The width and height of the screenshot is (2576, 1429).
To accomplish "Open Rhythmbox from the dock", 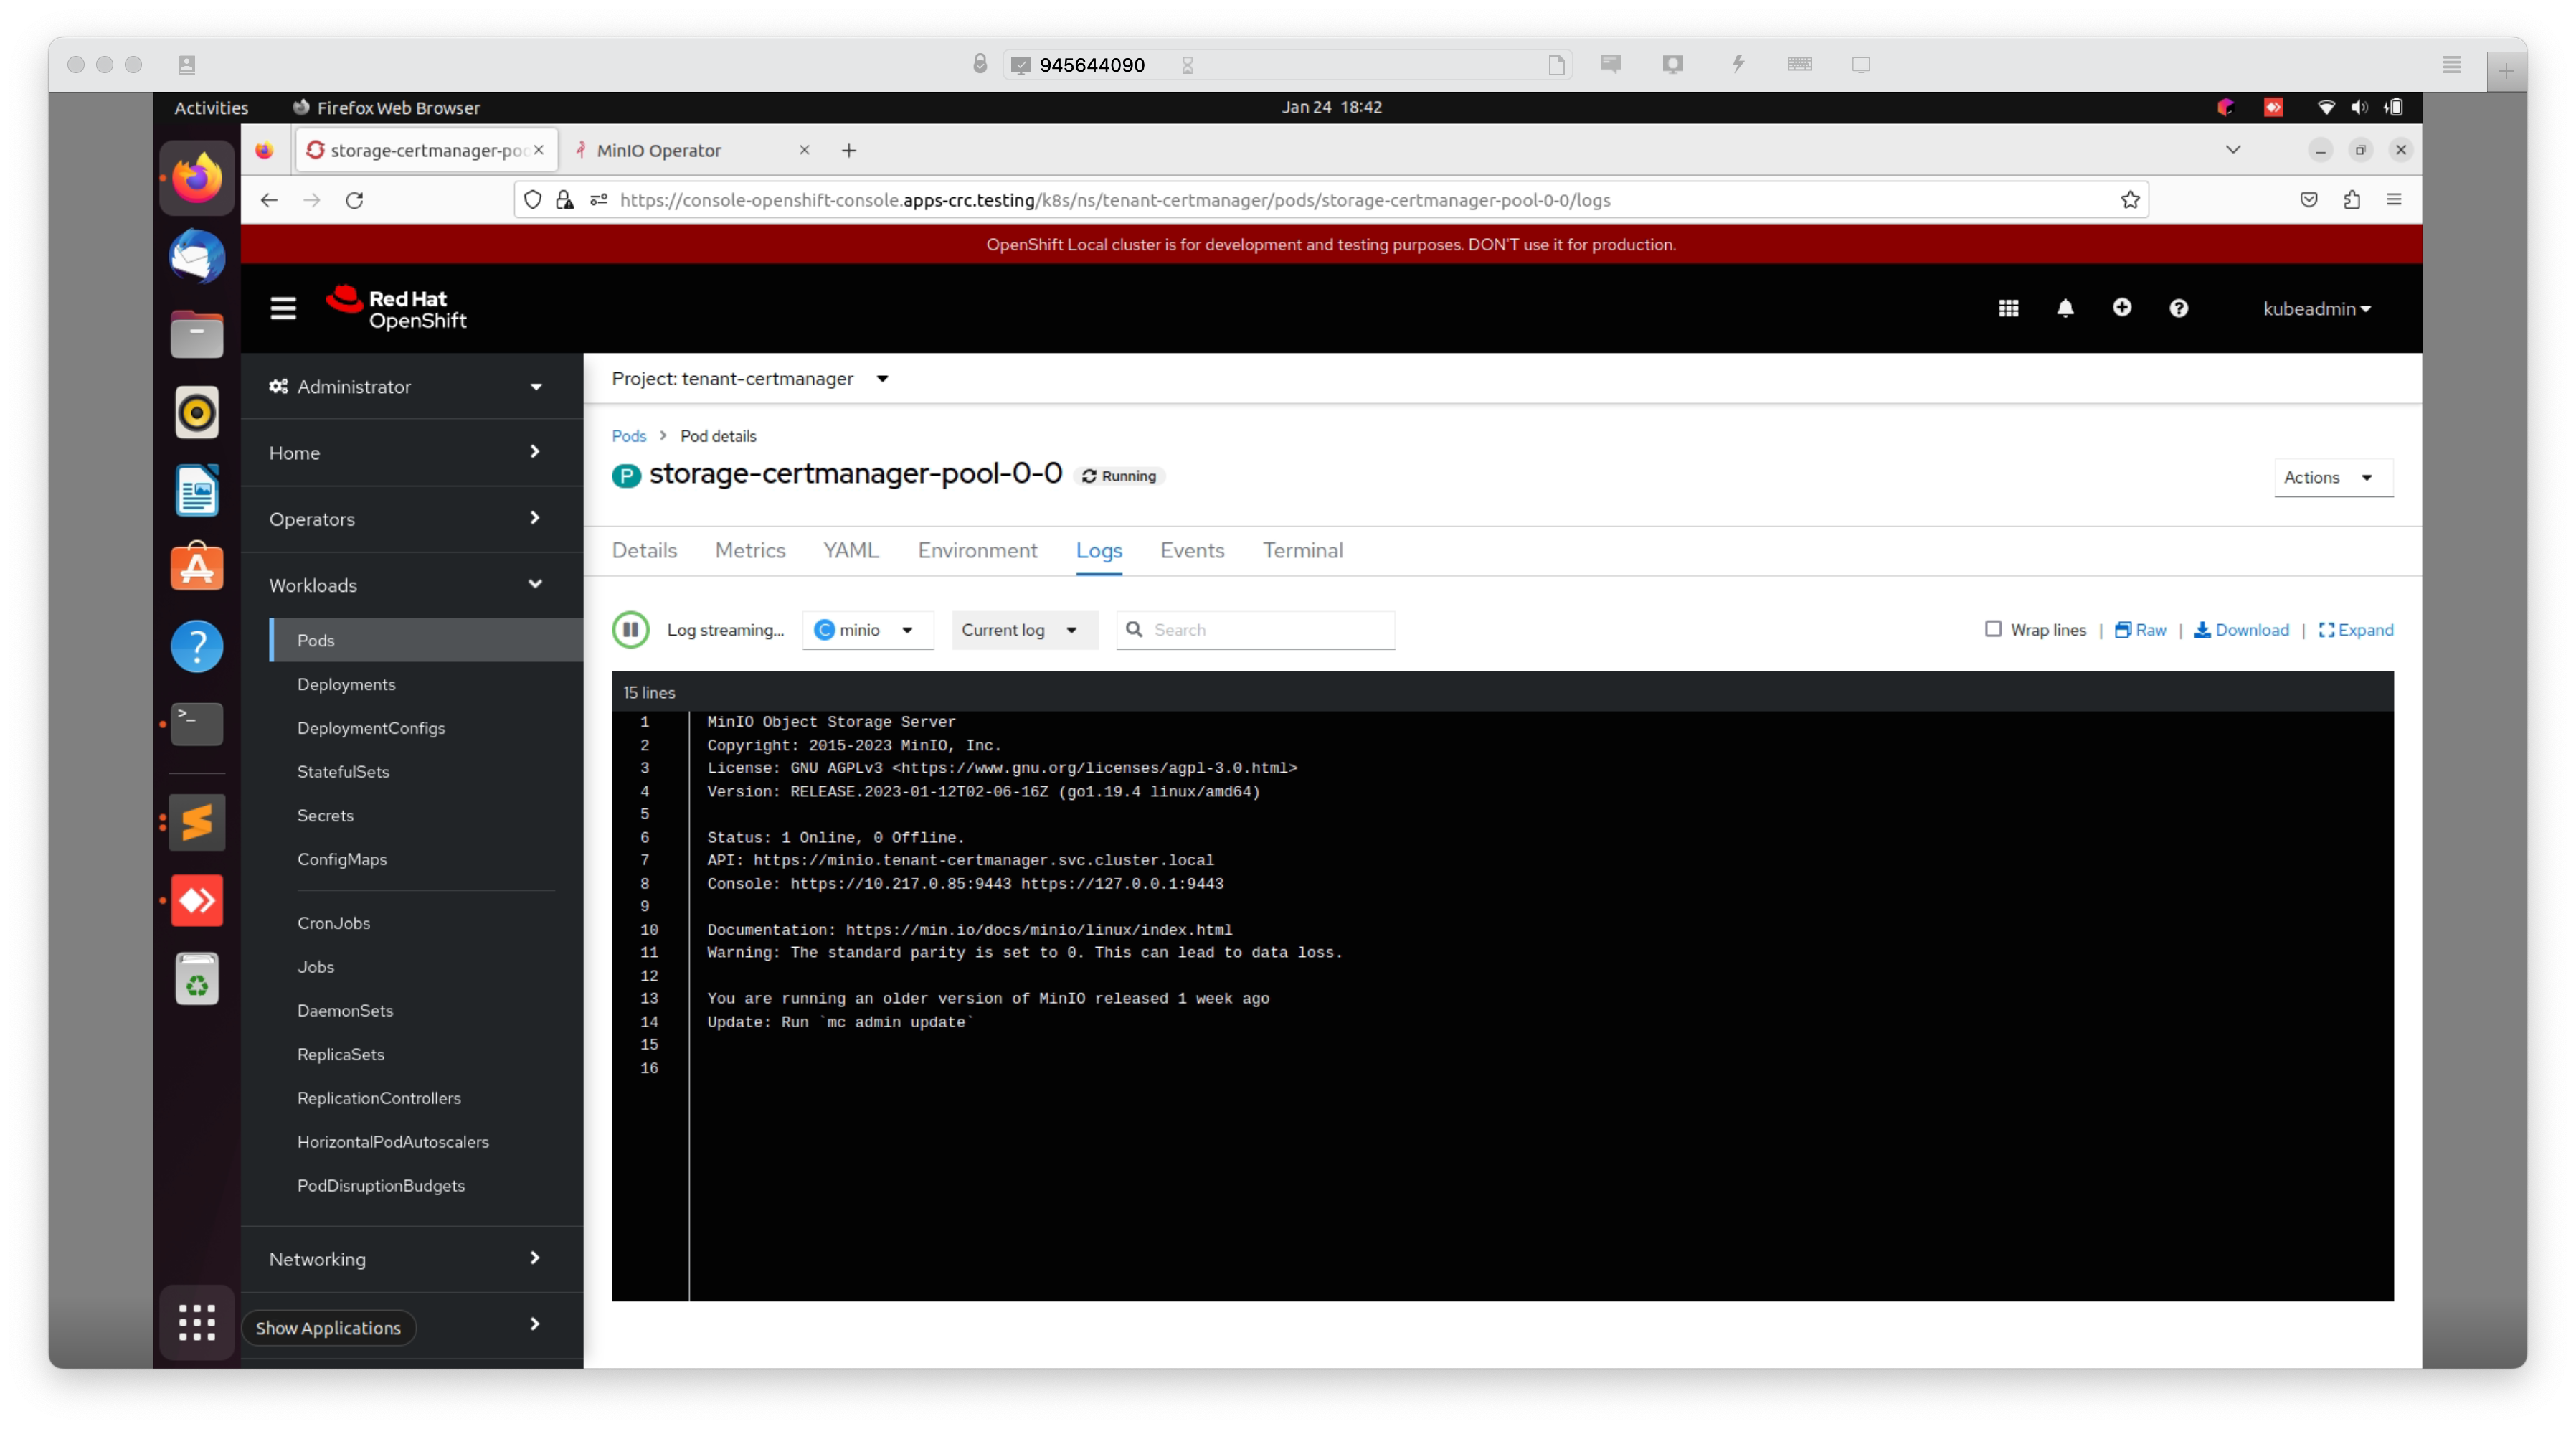I will click(197, 412).
